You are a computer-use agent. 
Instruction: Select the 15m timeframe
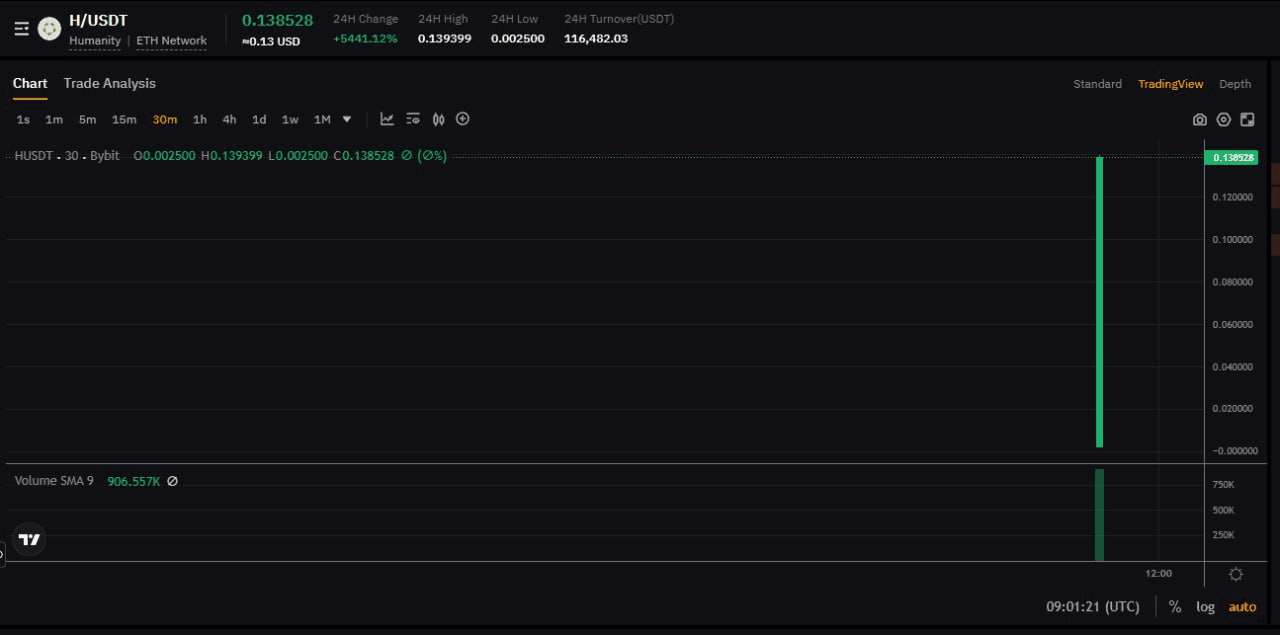point(124,120)
